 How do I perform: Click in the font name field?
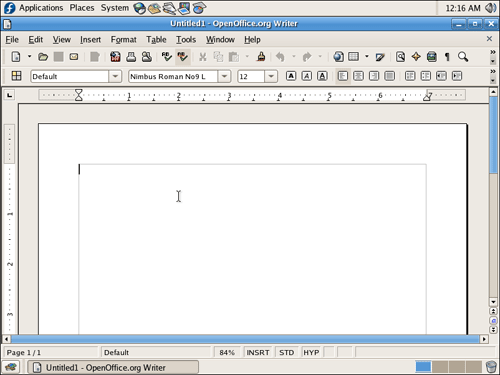(173, 76)
